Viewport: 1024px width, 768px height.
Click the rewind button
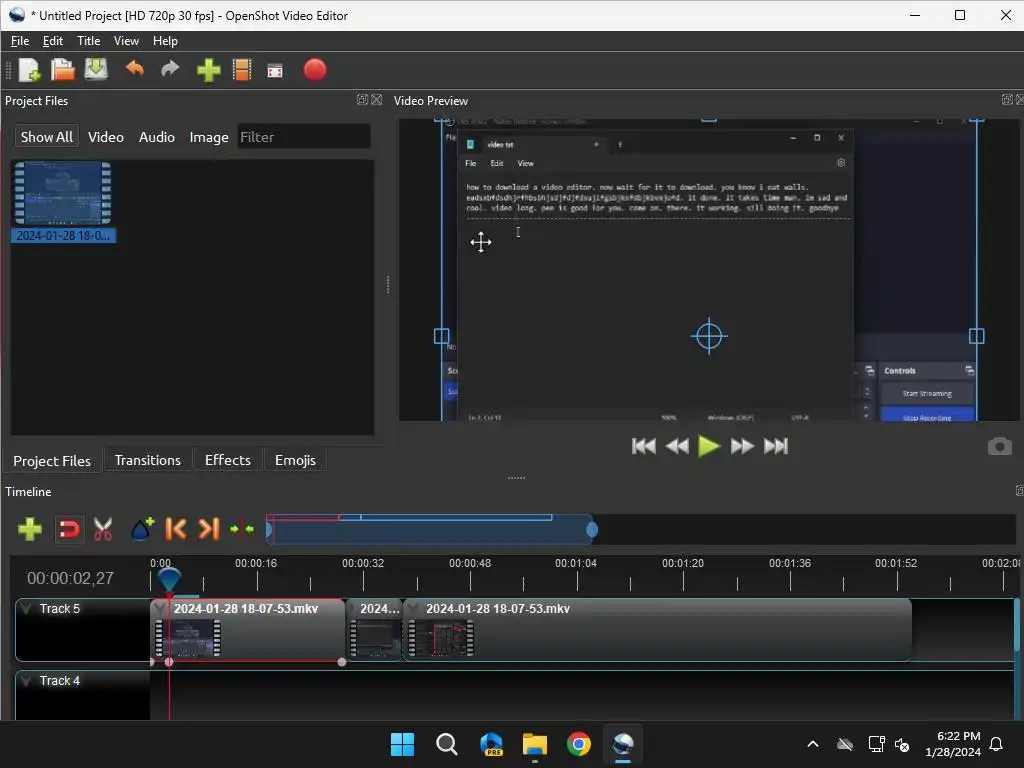pos(677,446)
